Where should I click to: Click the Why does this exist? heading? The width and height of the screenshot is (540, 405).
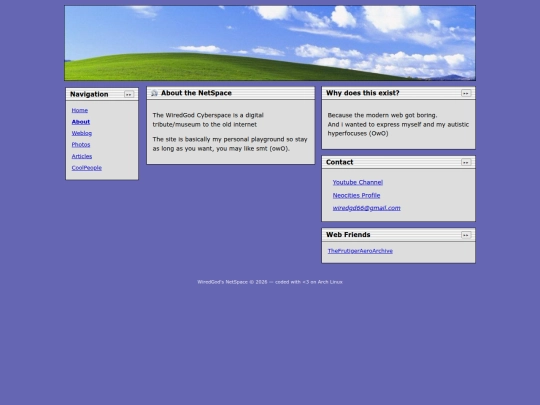tap(363, 93)
